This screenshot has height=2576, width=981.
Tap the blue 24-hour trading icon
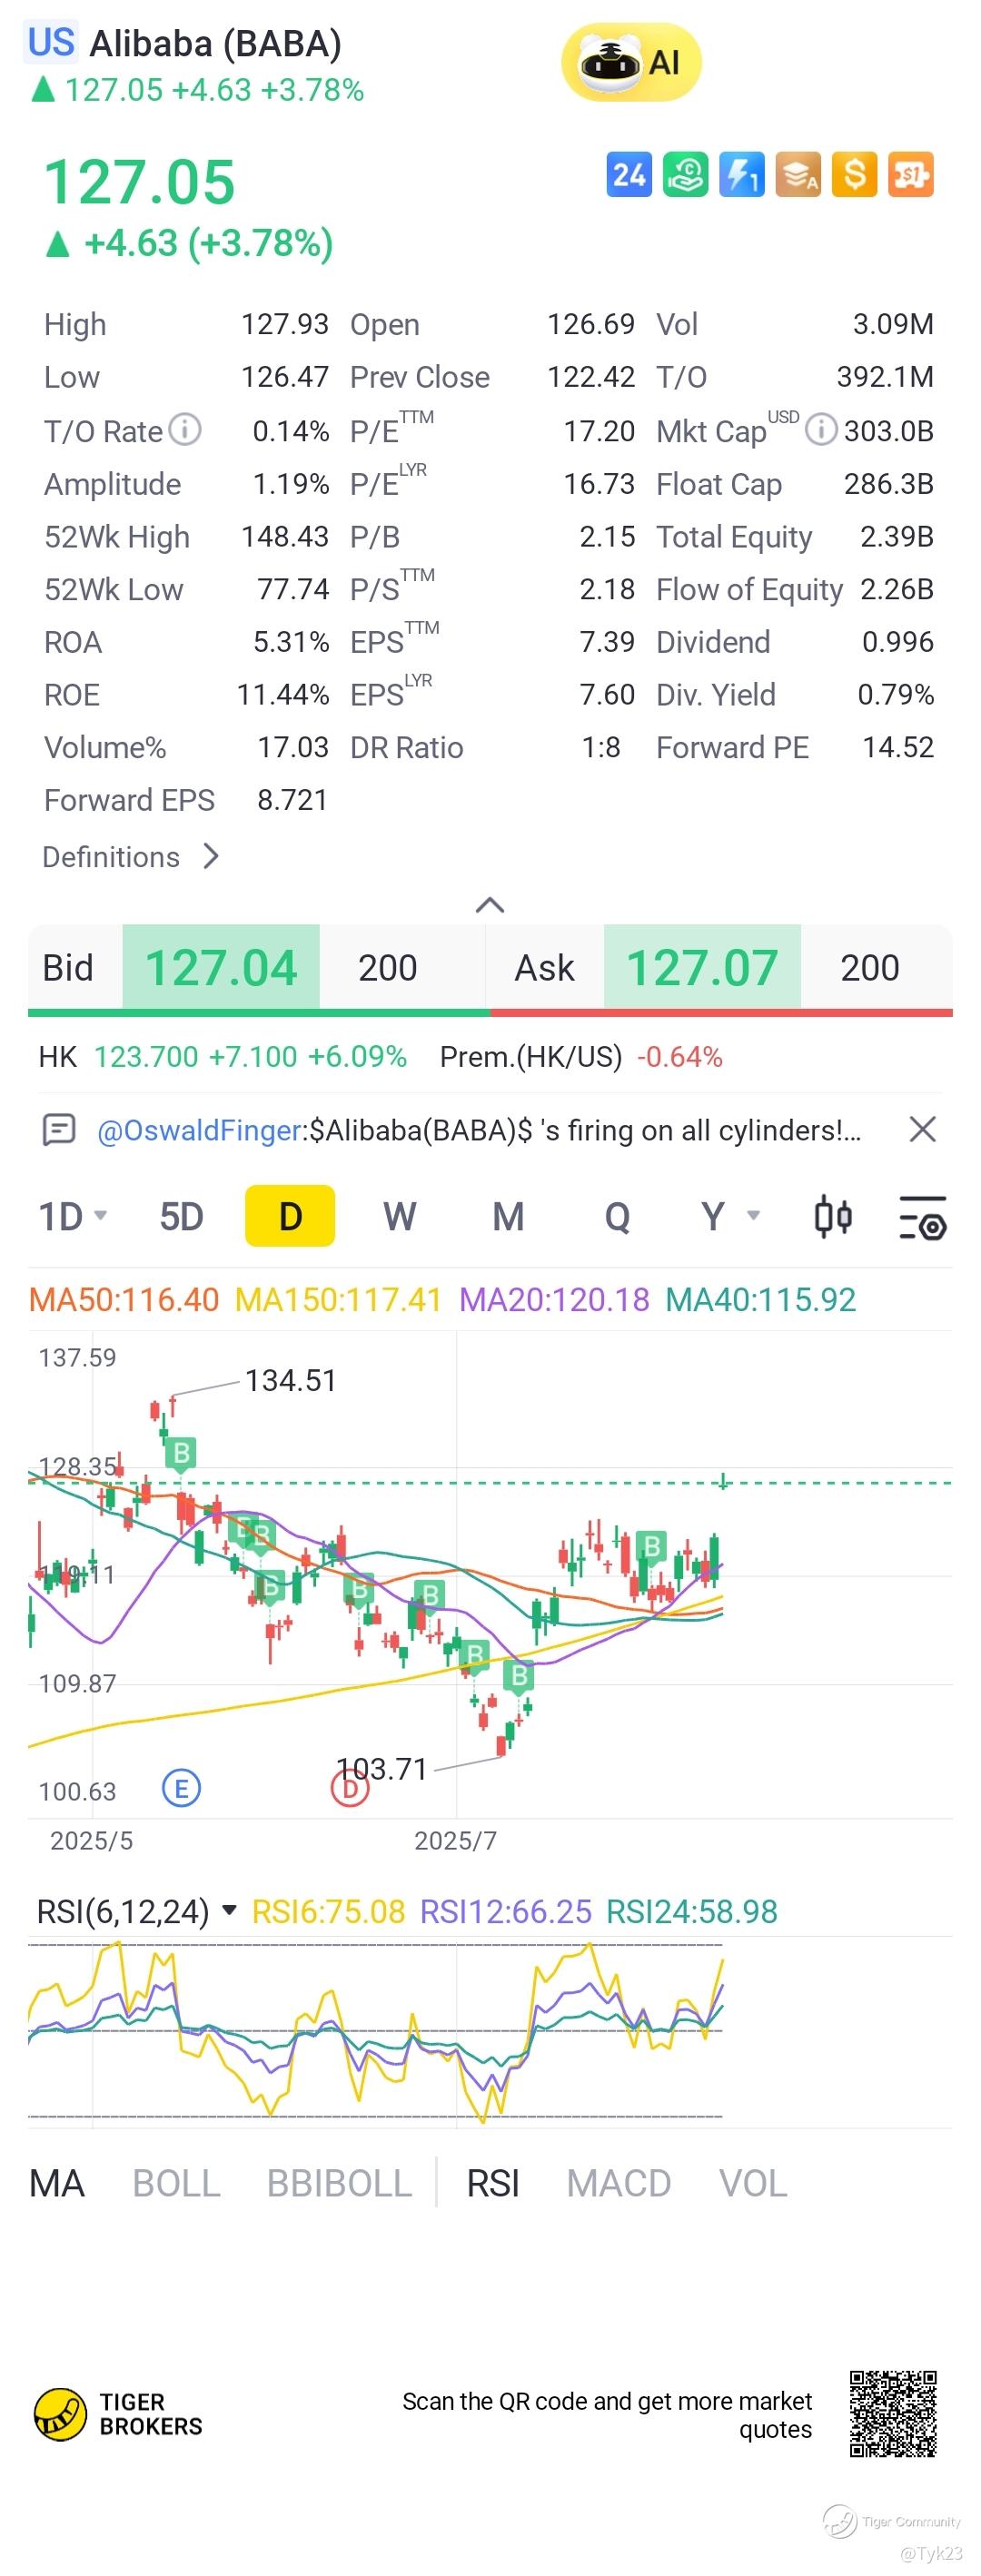point(629,175)
